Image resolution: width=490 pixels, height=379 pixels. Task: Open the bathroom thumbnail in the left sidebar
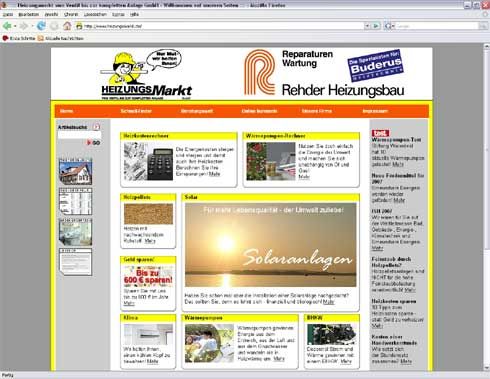click(75, 232)
